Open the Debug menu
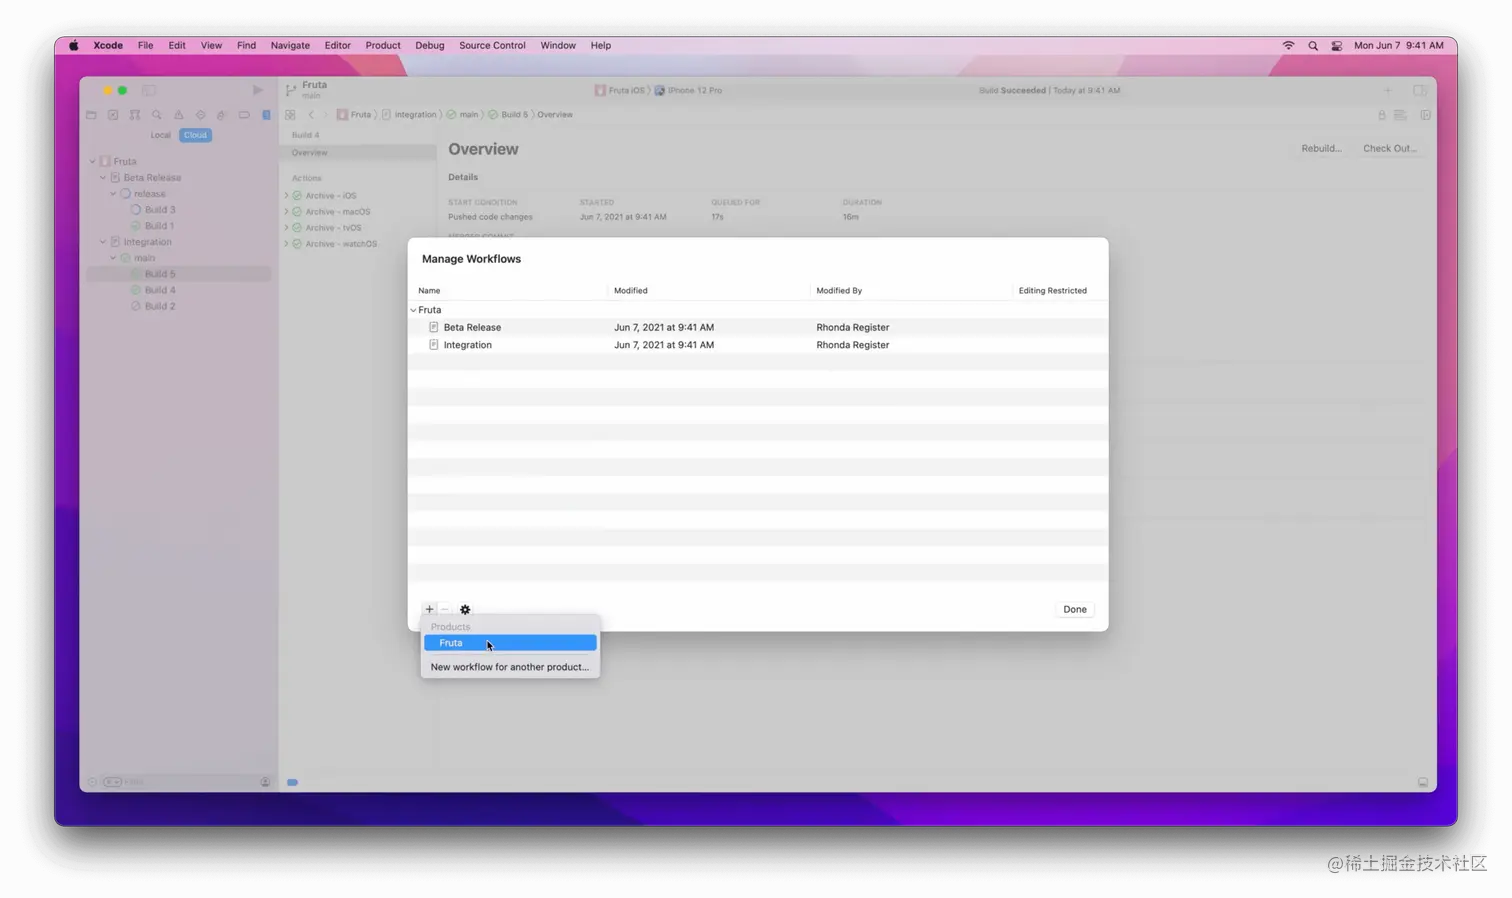 [x=429, y=45]
